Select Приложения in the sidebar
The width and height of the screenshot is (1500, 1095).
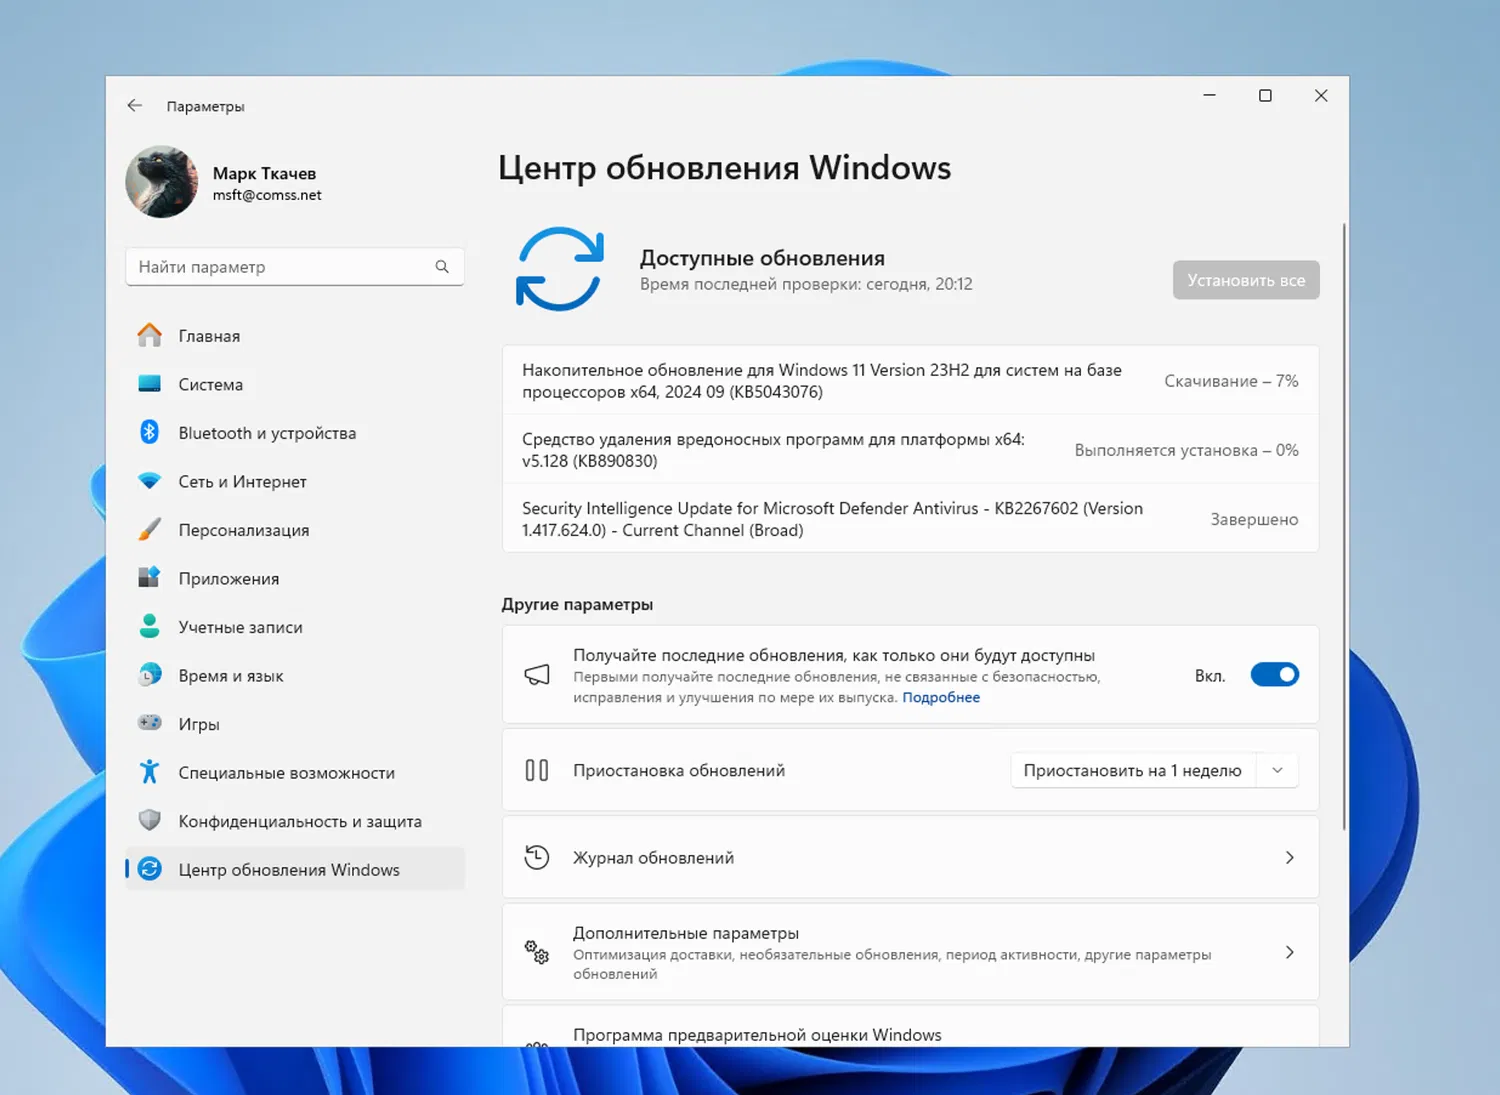click(x=295, y=578)
